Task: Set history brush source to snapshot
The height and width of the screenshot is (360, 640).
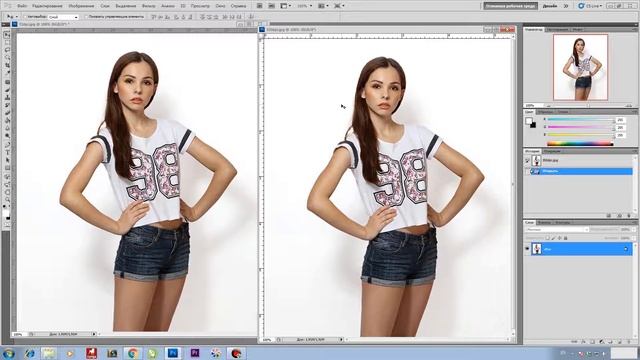Action: pos(527,160)
